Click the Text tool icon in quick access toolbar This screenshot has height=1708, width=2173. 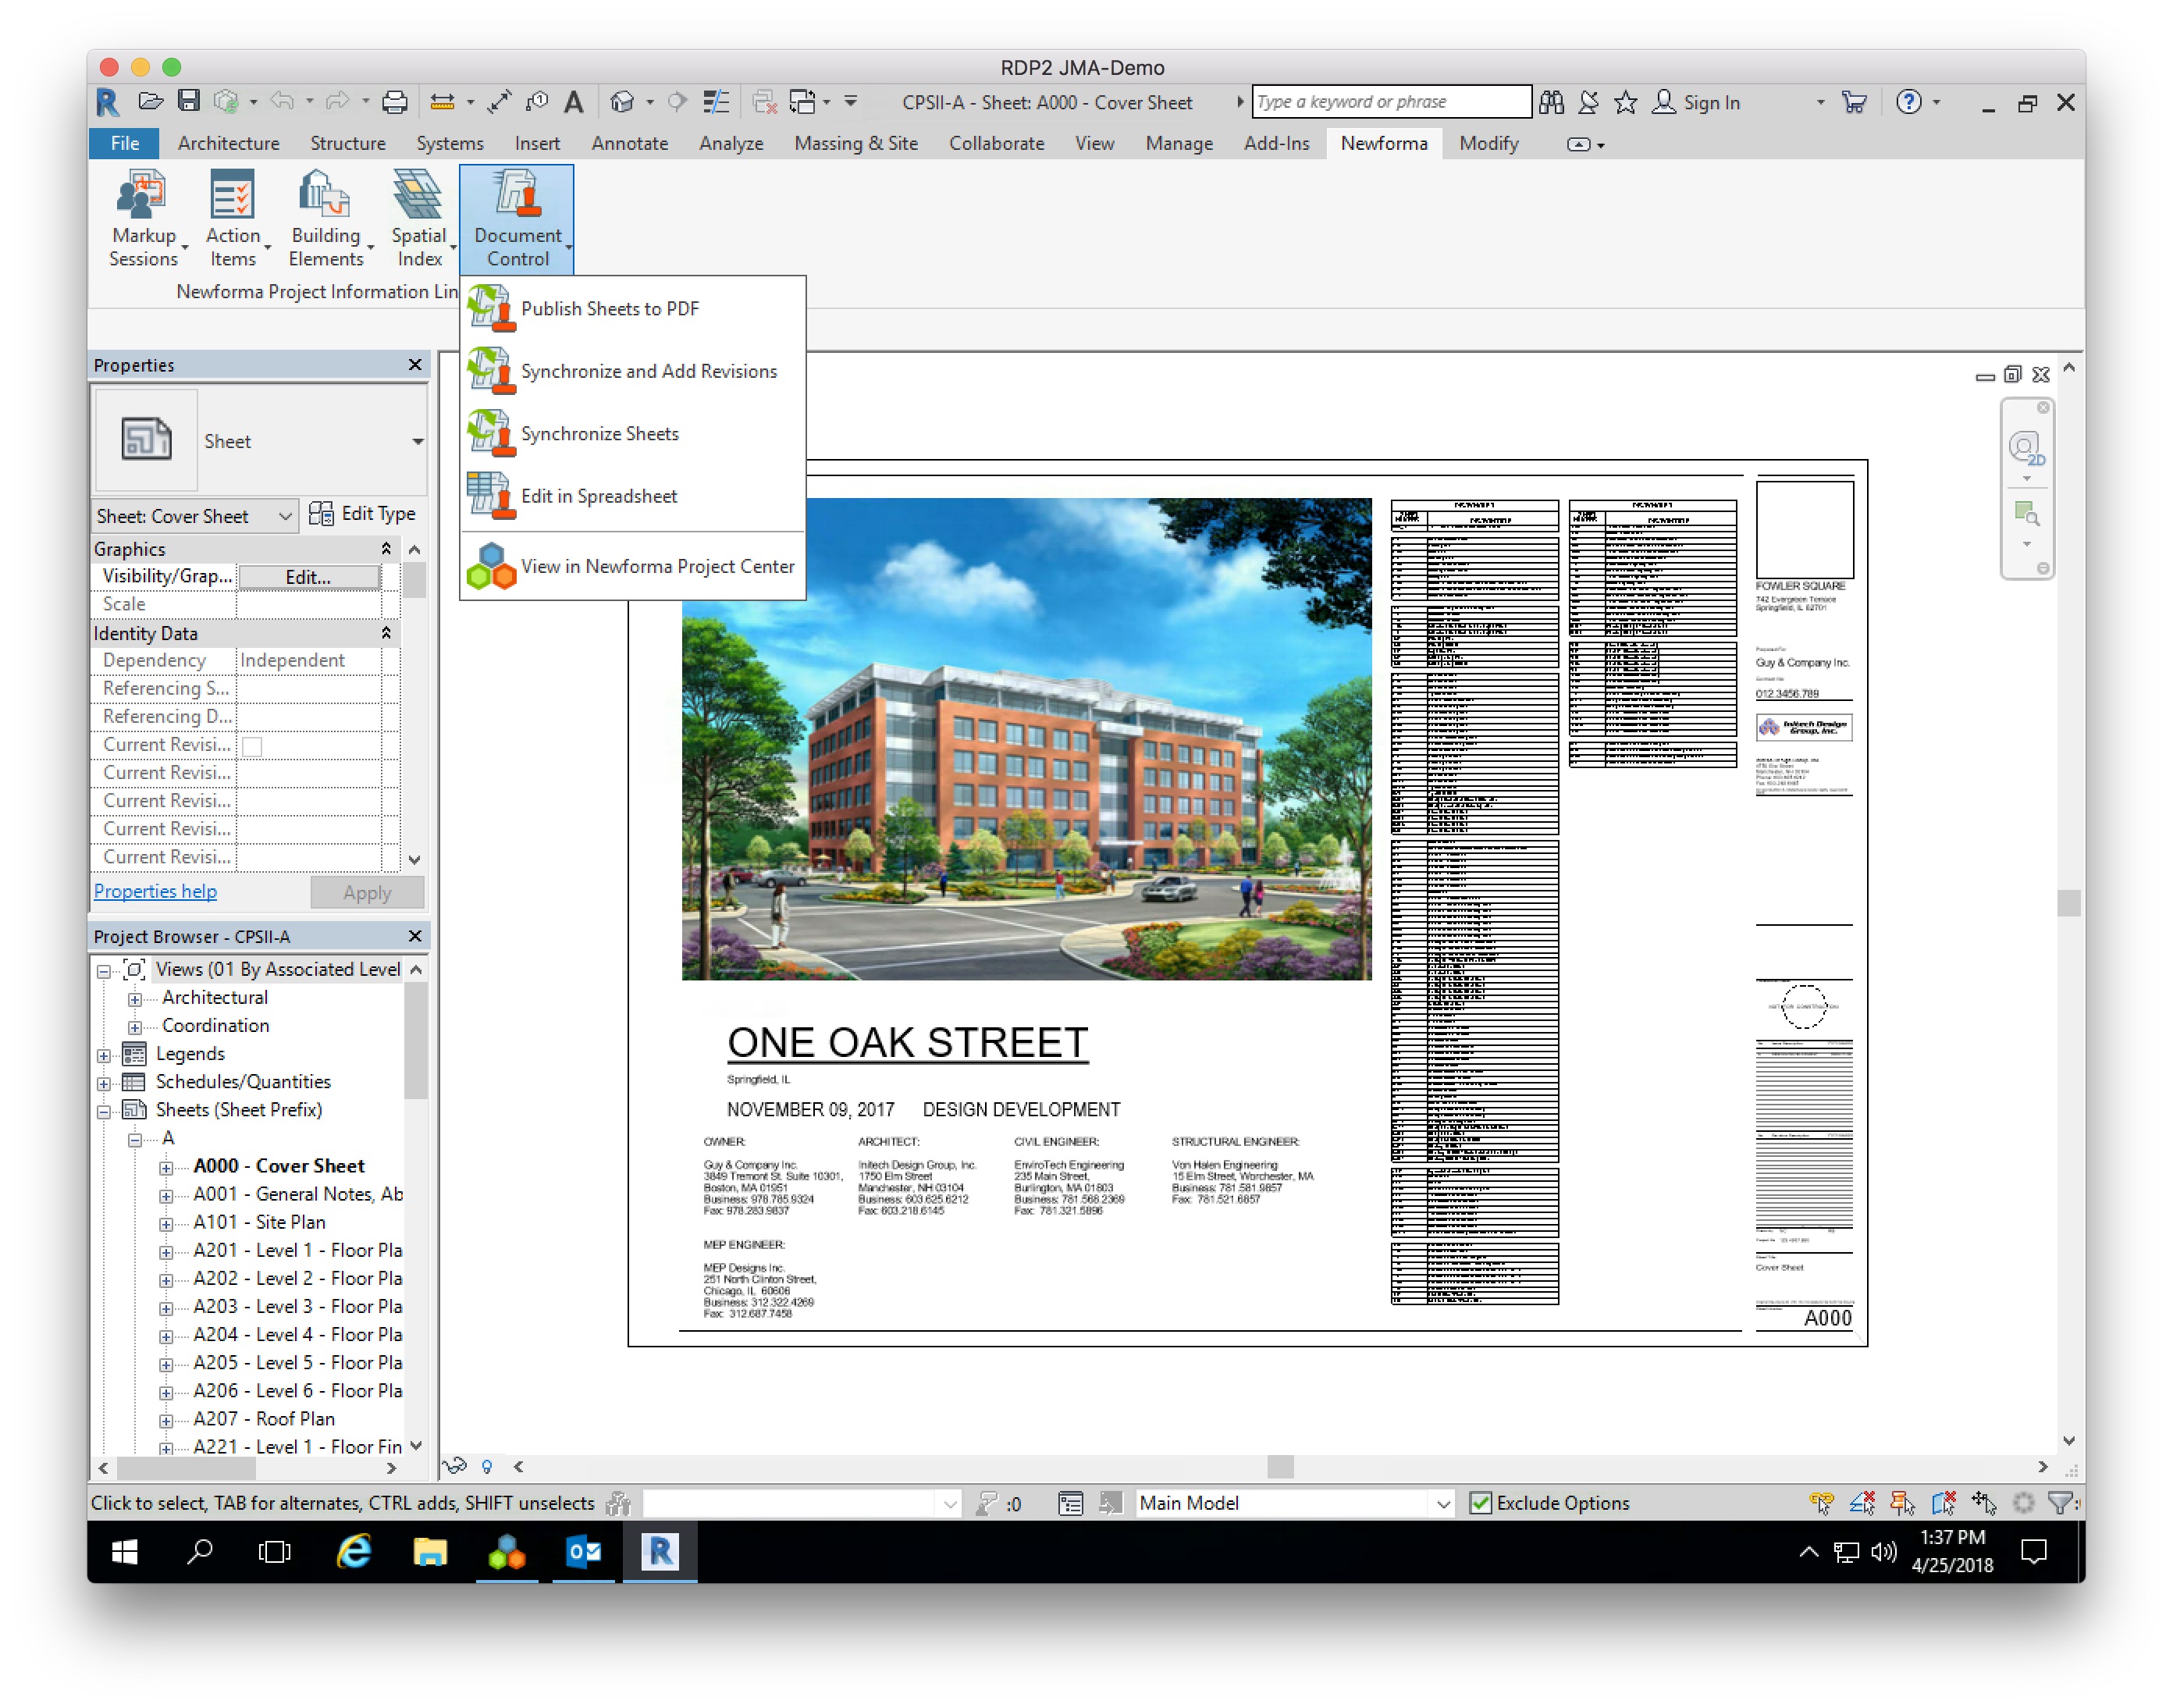click(573, 102)
